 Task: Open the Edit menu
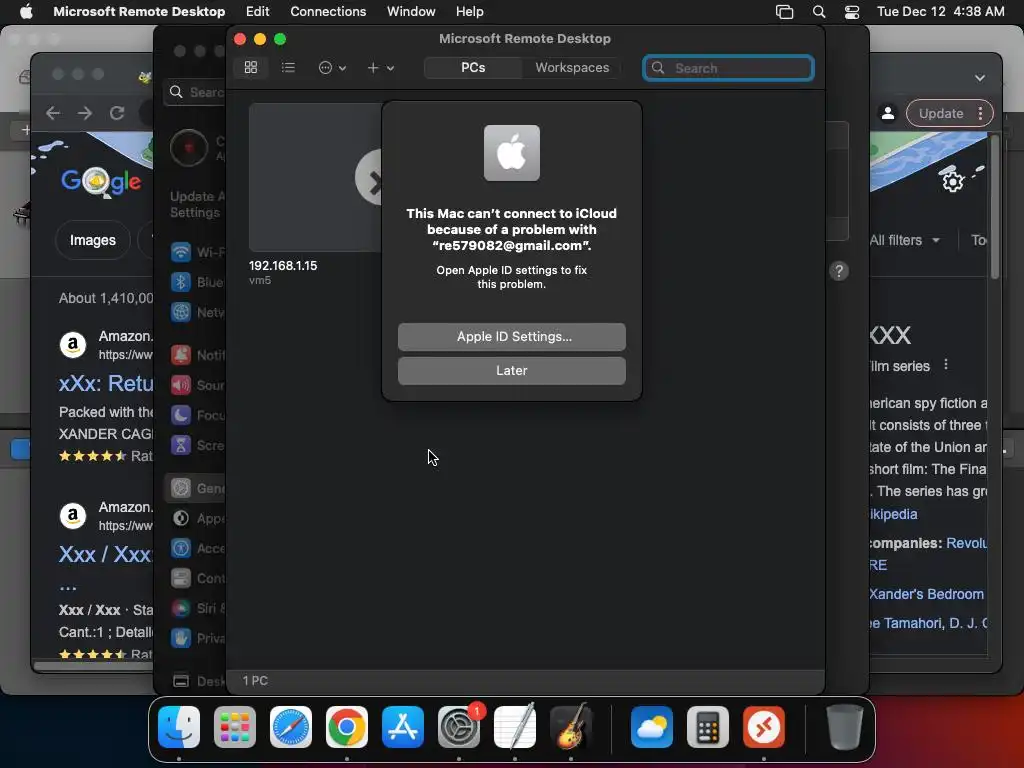pyautogui.click(x=257, y=11)
